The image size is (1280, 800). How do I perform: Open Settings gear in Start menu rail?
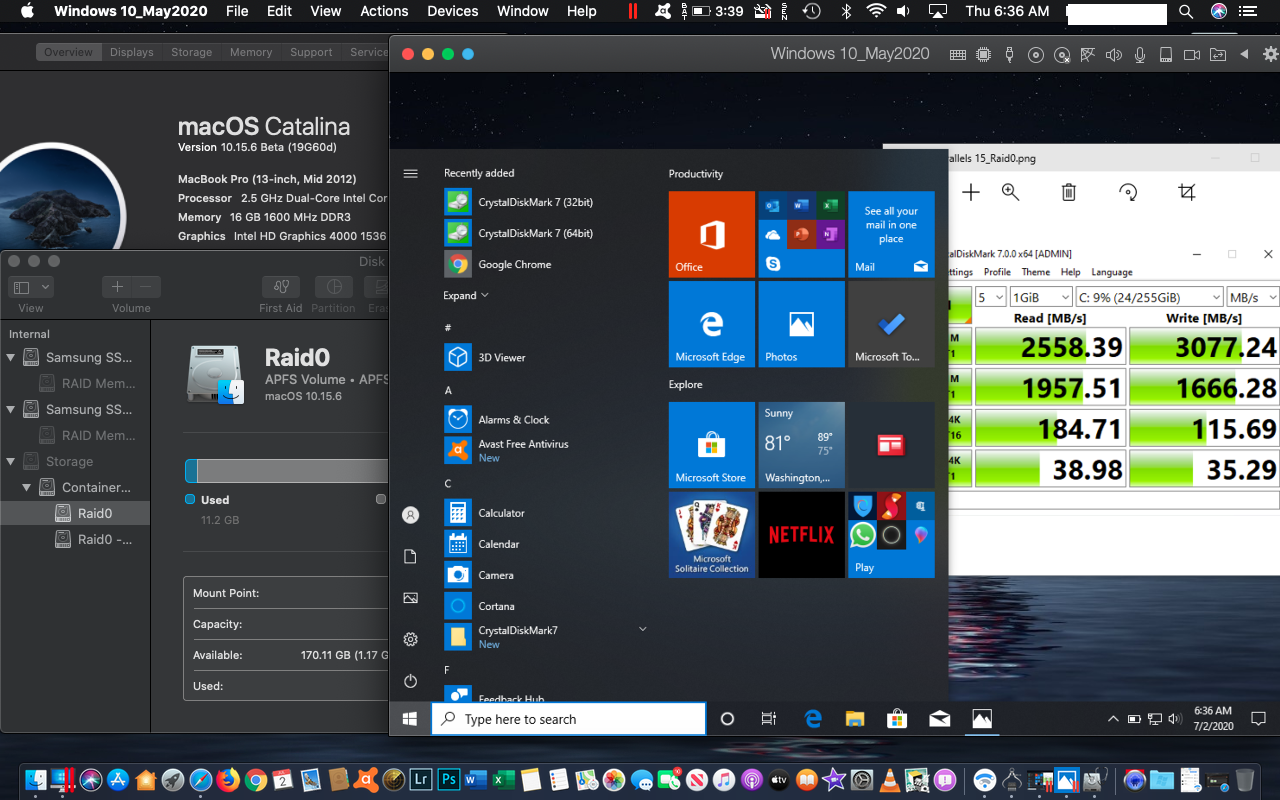click(x=410, y=639)
